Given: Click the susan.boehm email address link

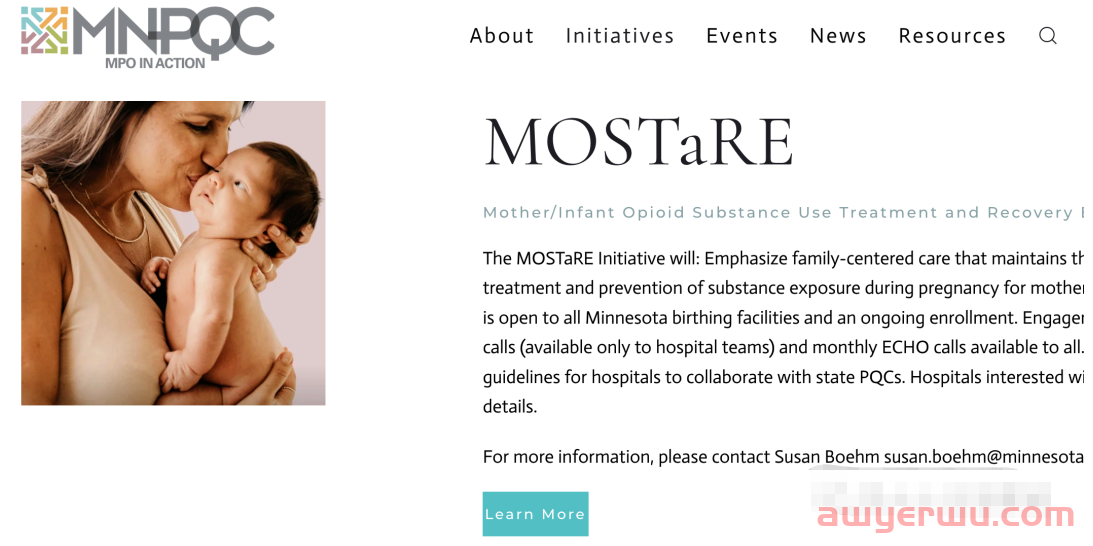Looking at the screenshot, I should (x=985, y=457).
